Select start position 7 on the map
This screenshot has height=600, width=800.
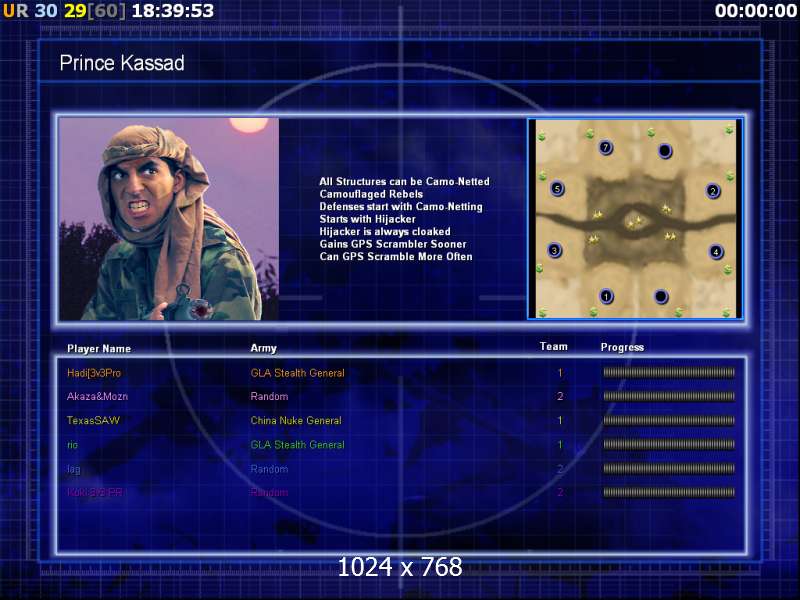(605, 147)
